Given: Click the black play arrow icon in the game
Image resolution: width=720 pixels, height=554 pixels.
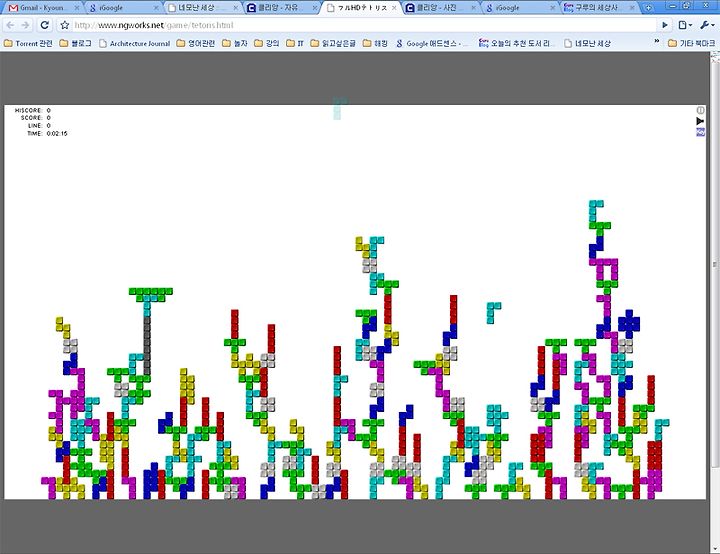Looking at the screenshot, I should pos(700,121).
